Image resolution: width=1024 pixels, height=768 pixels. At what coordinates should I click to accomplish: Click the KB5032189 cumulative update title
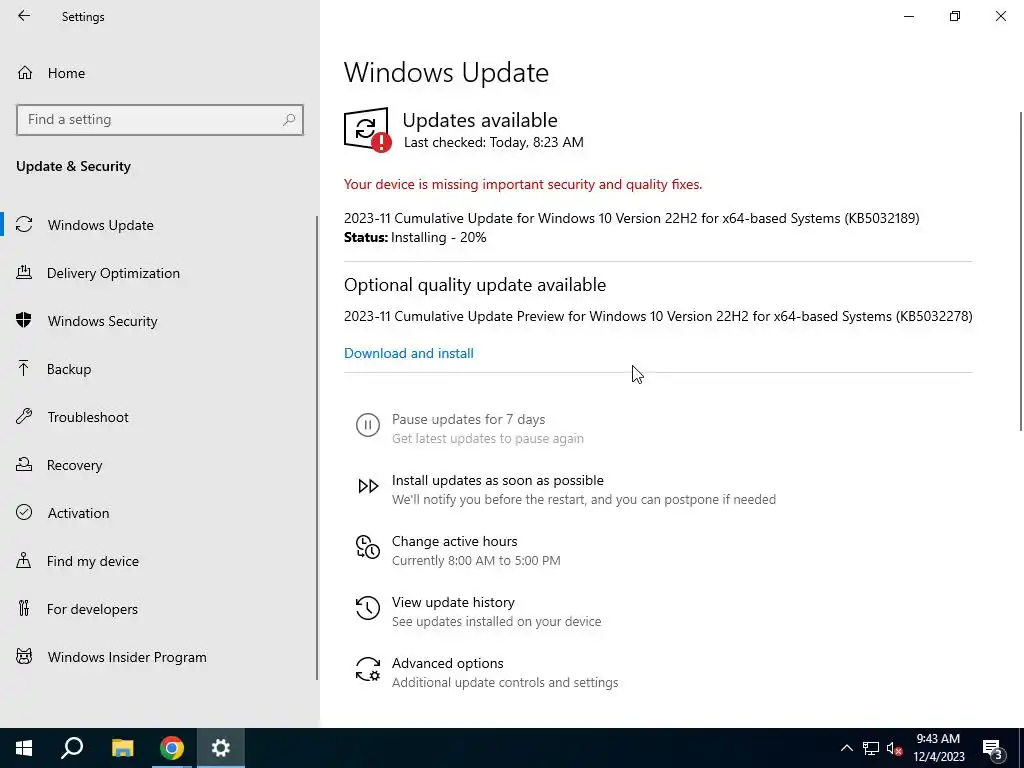[x=632, y=218]
